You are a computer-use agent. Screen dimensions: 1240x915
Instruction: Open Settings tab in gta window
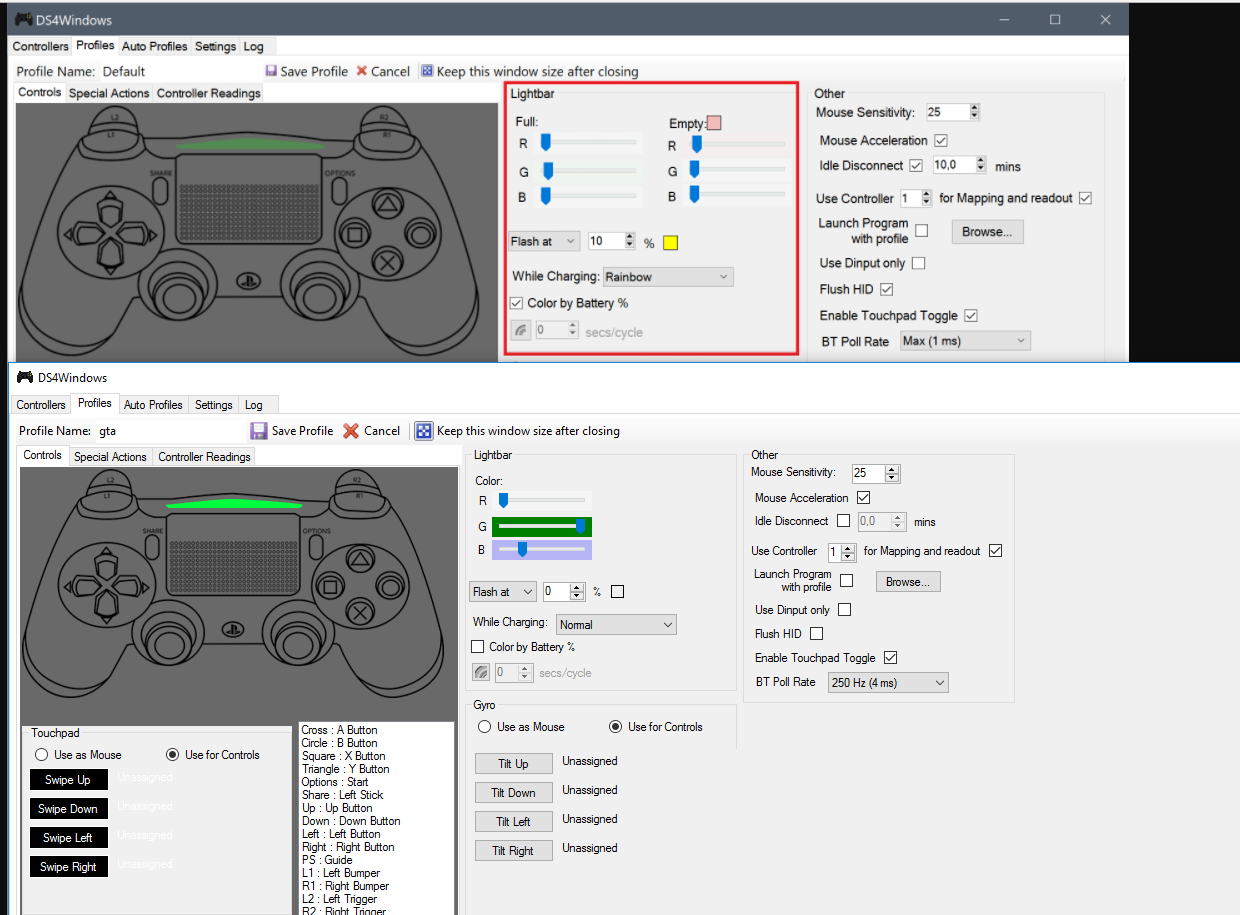coord(214,405)
